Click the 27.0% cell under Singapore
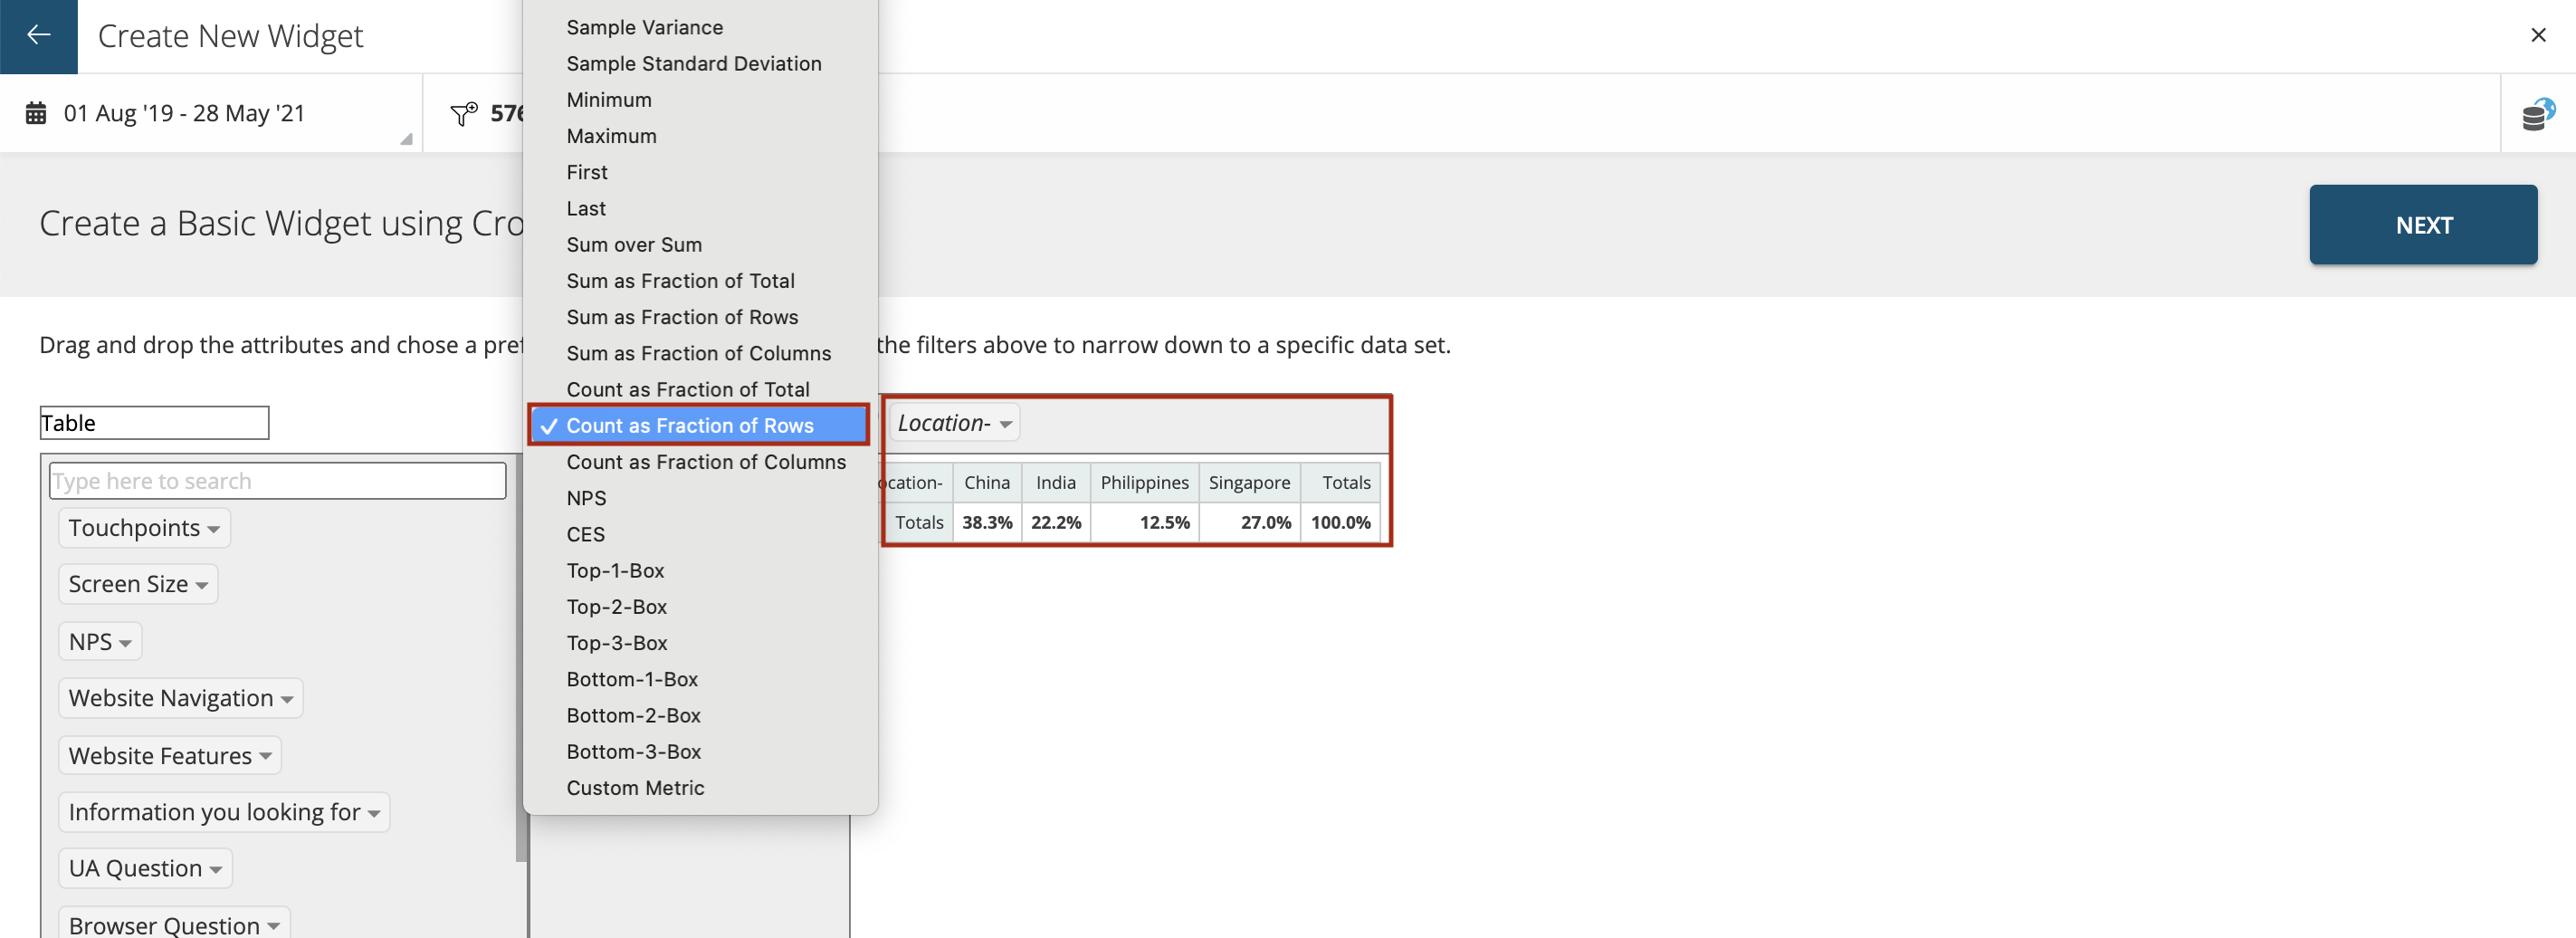This screenshot has height=938, width=2576. (x=1250, y=522)
